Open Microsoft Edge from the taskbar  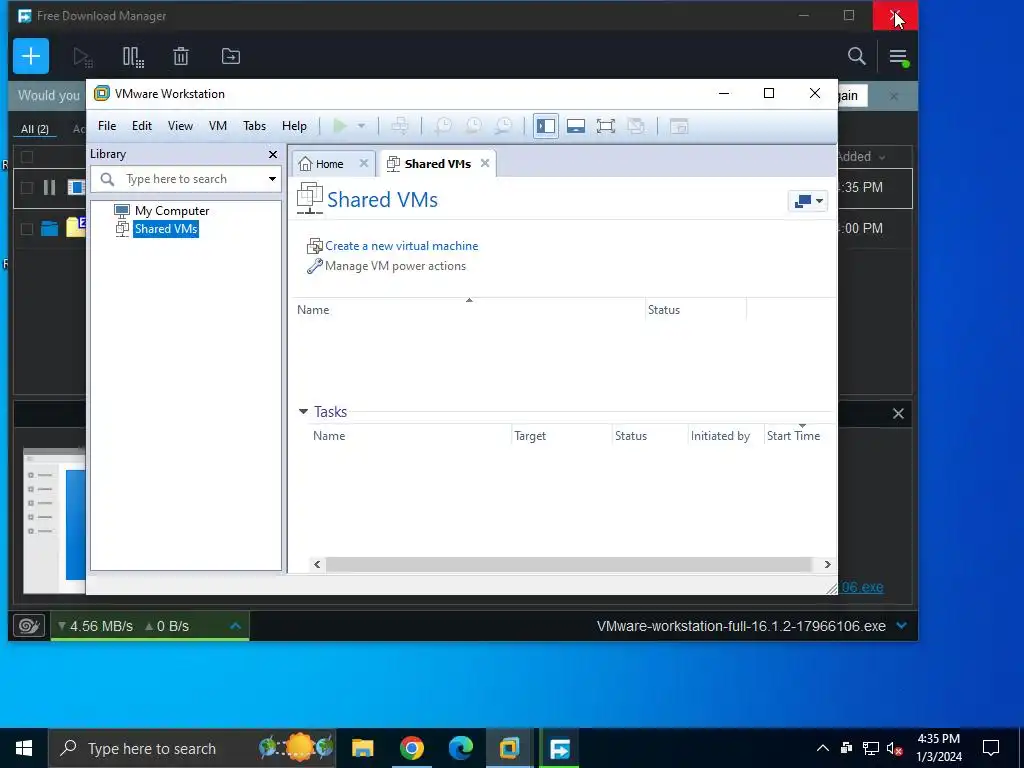point(460,748)
